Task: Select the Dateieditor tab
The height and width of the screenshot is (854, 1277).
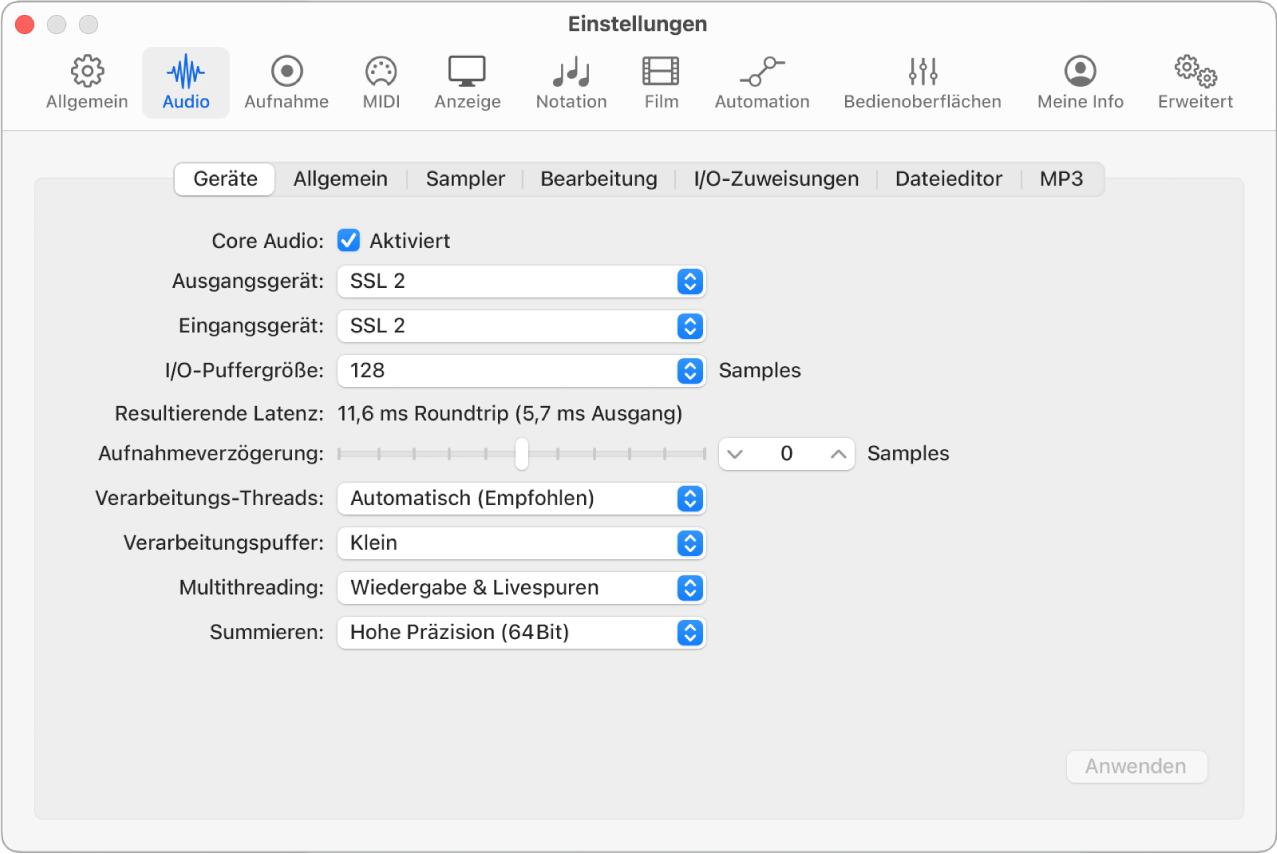Action: [947, 178]
